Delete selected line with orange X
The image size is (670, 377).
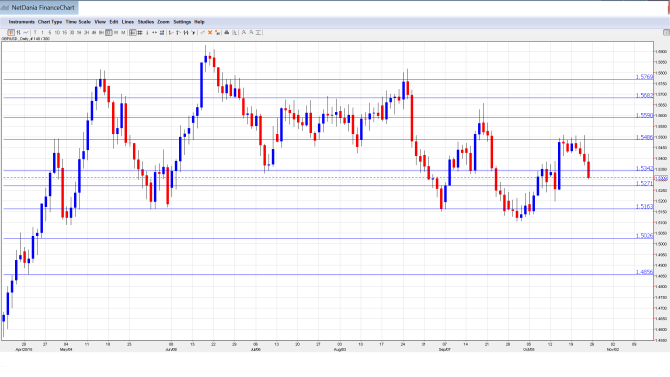coord(210,32)
